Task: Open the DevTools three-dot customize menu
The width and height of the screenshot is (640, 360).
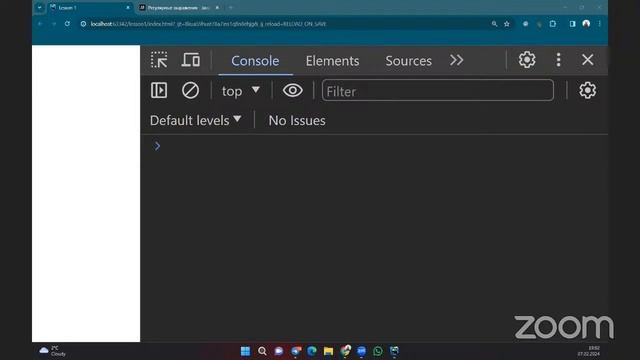Action: pos(558,60)
